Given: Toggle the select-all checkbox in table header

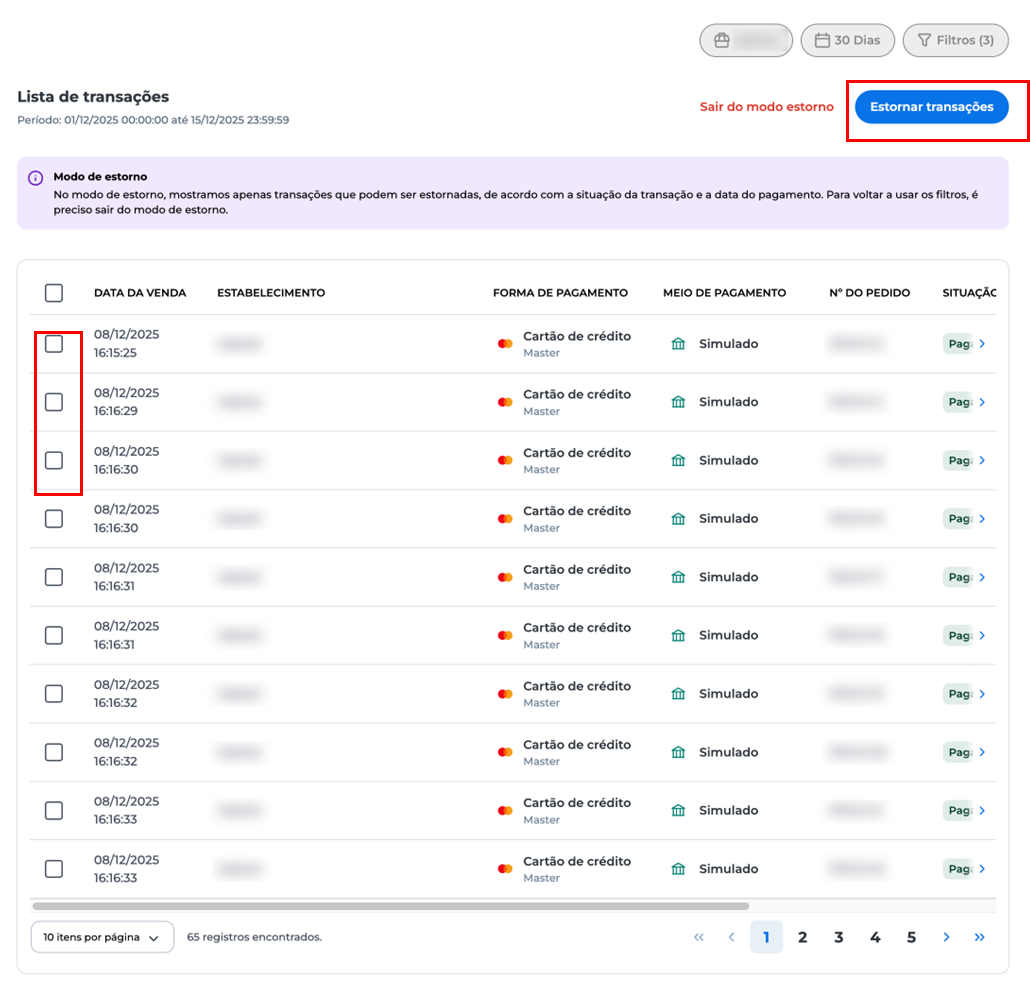Looking at the screenshot, I should (54, 293).
